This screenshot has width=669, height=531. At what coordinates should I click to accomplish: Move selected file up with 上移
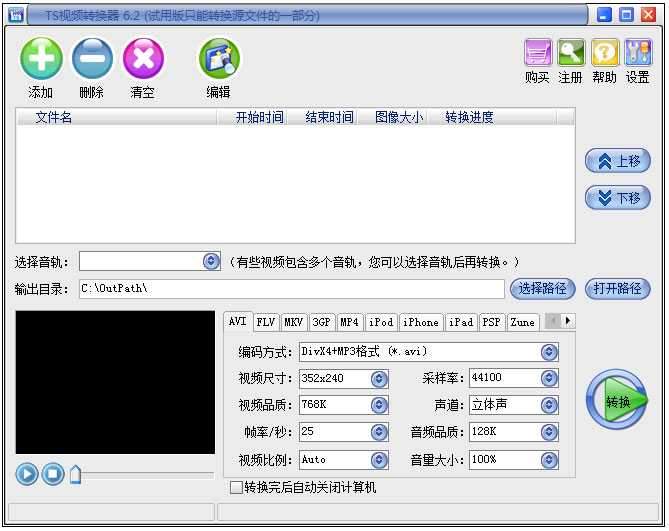click(618, 161)
